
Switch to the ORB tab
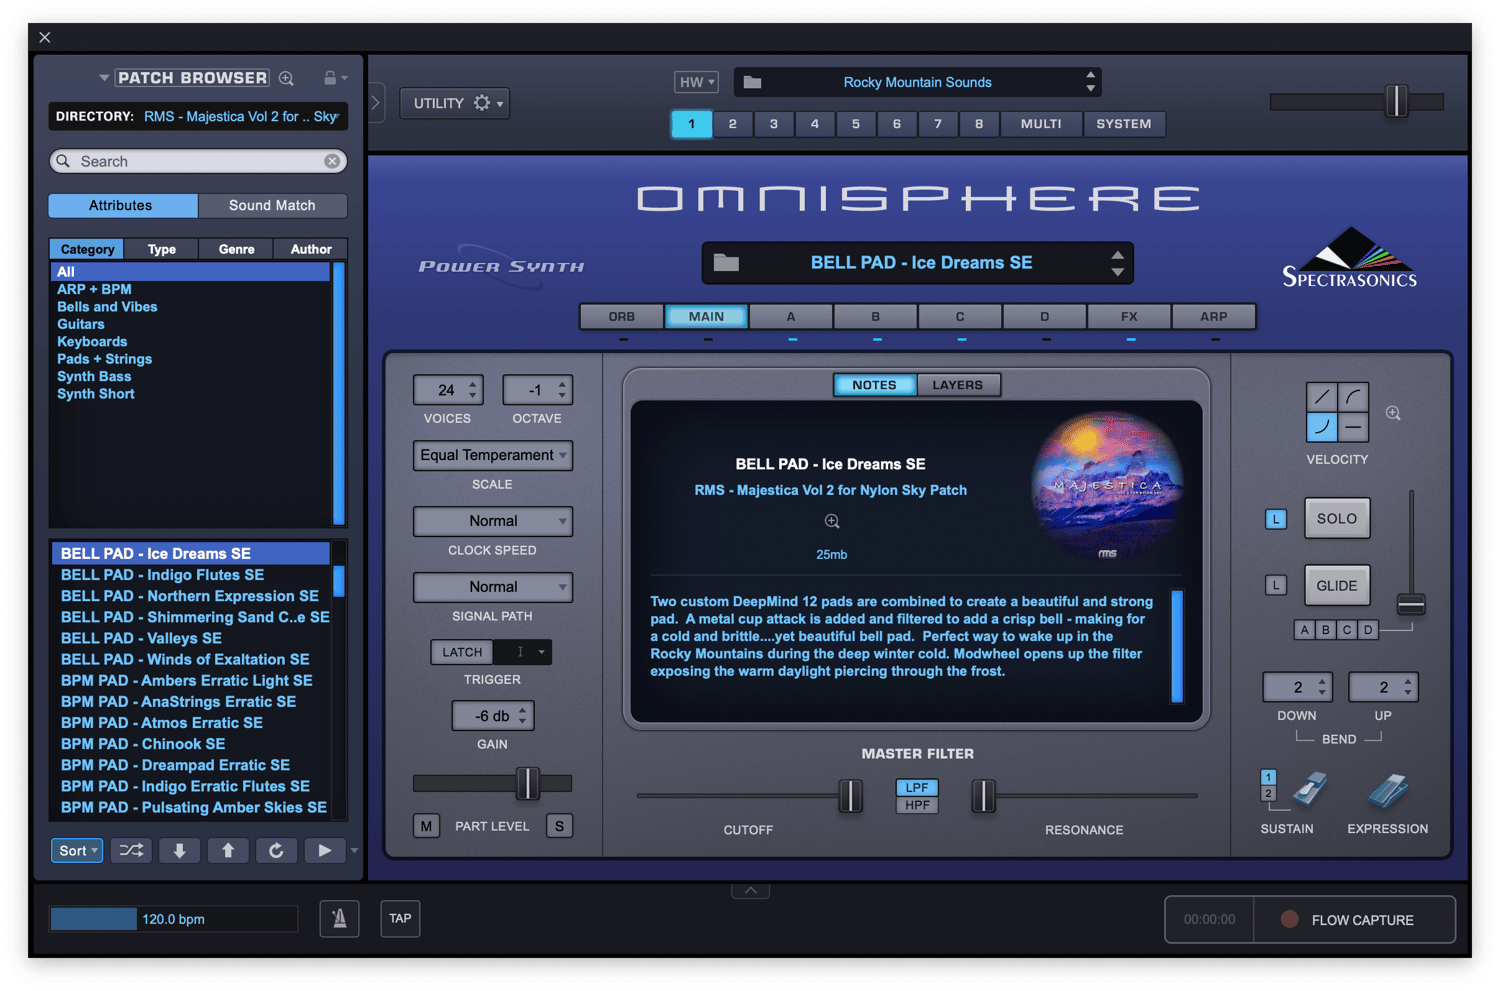tap(622, 316)
